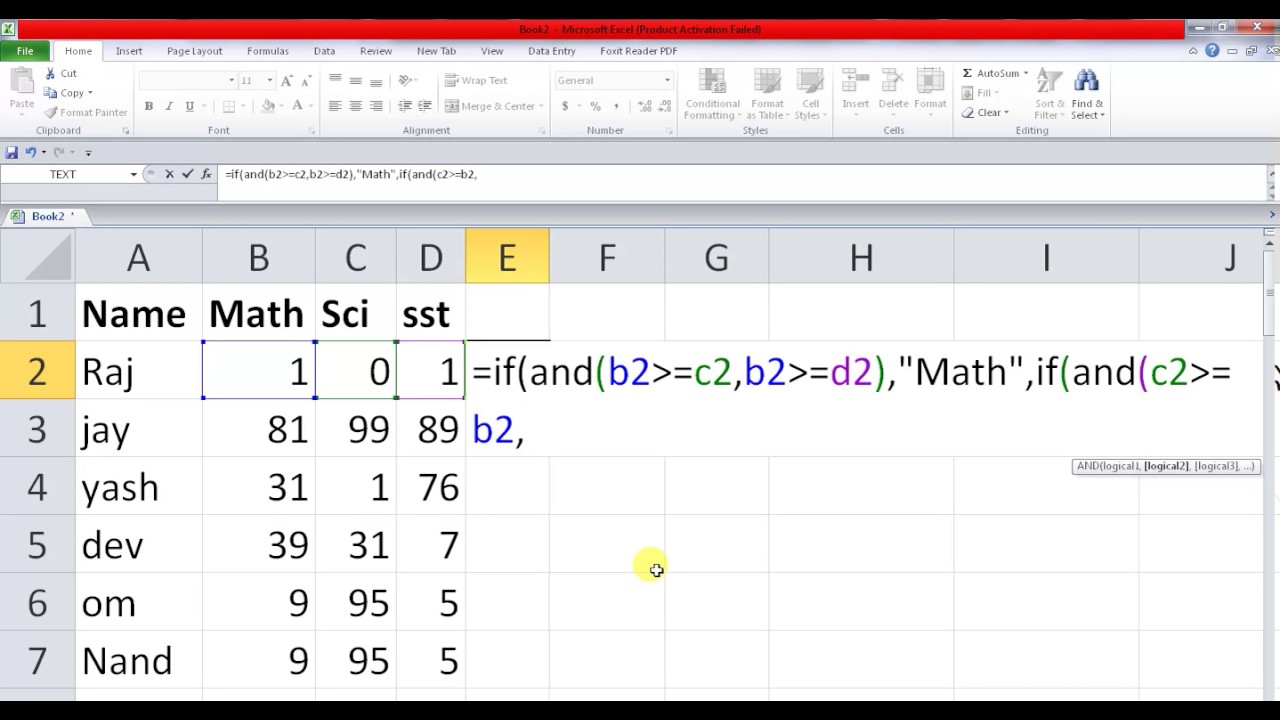Click the Borders icon
This screenshot has height=720, width=1280.
229,106
